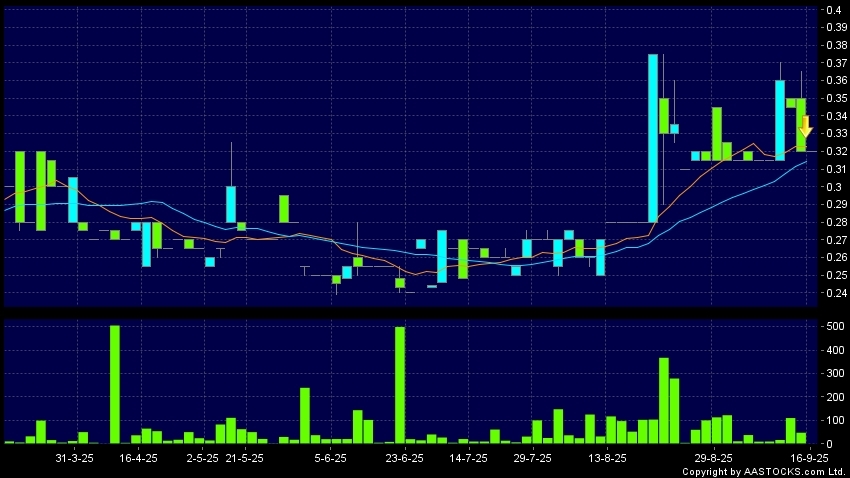This screenshot has width=850, height=478.
Task: Click the 300 volume axis label
Action: pos(835,373)
